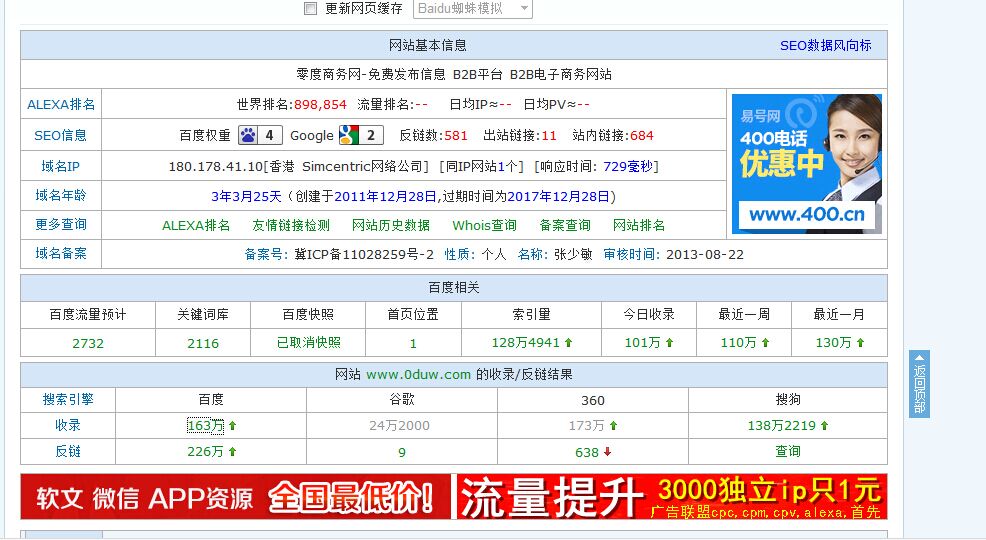Click the 域名年龄 label link
The height and width of the screenshot is (540, 986).
pyautogui.click(x=60, y=196)
